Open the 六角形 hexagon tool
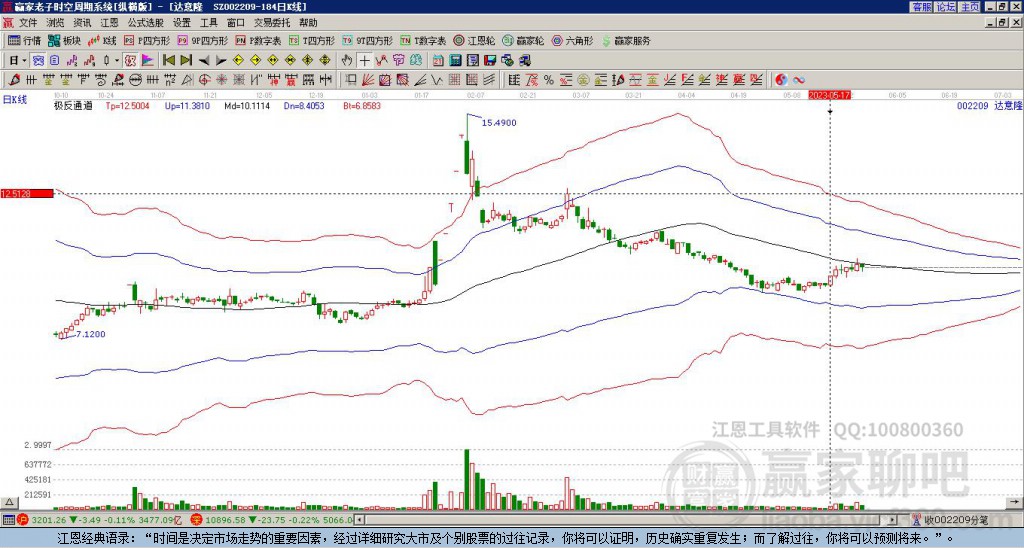Image resolution: width=1024 pixels, height=548 pixels. point(573,40)
